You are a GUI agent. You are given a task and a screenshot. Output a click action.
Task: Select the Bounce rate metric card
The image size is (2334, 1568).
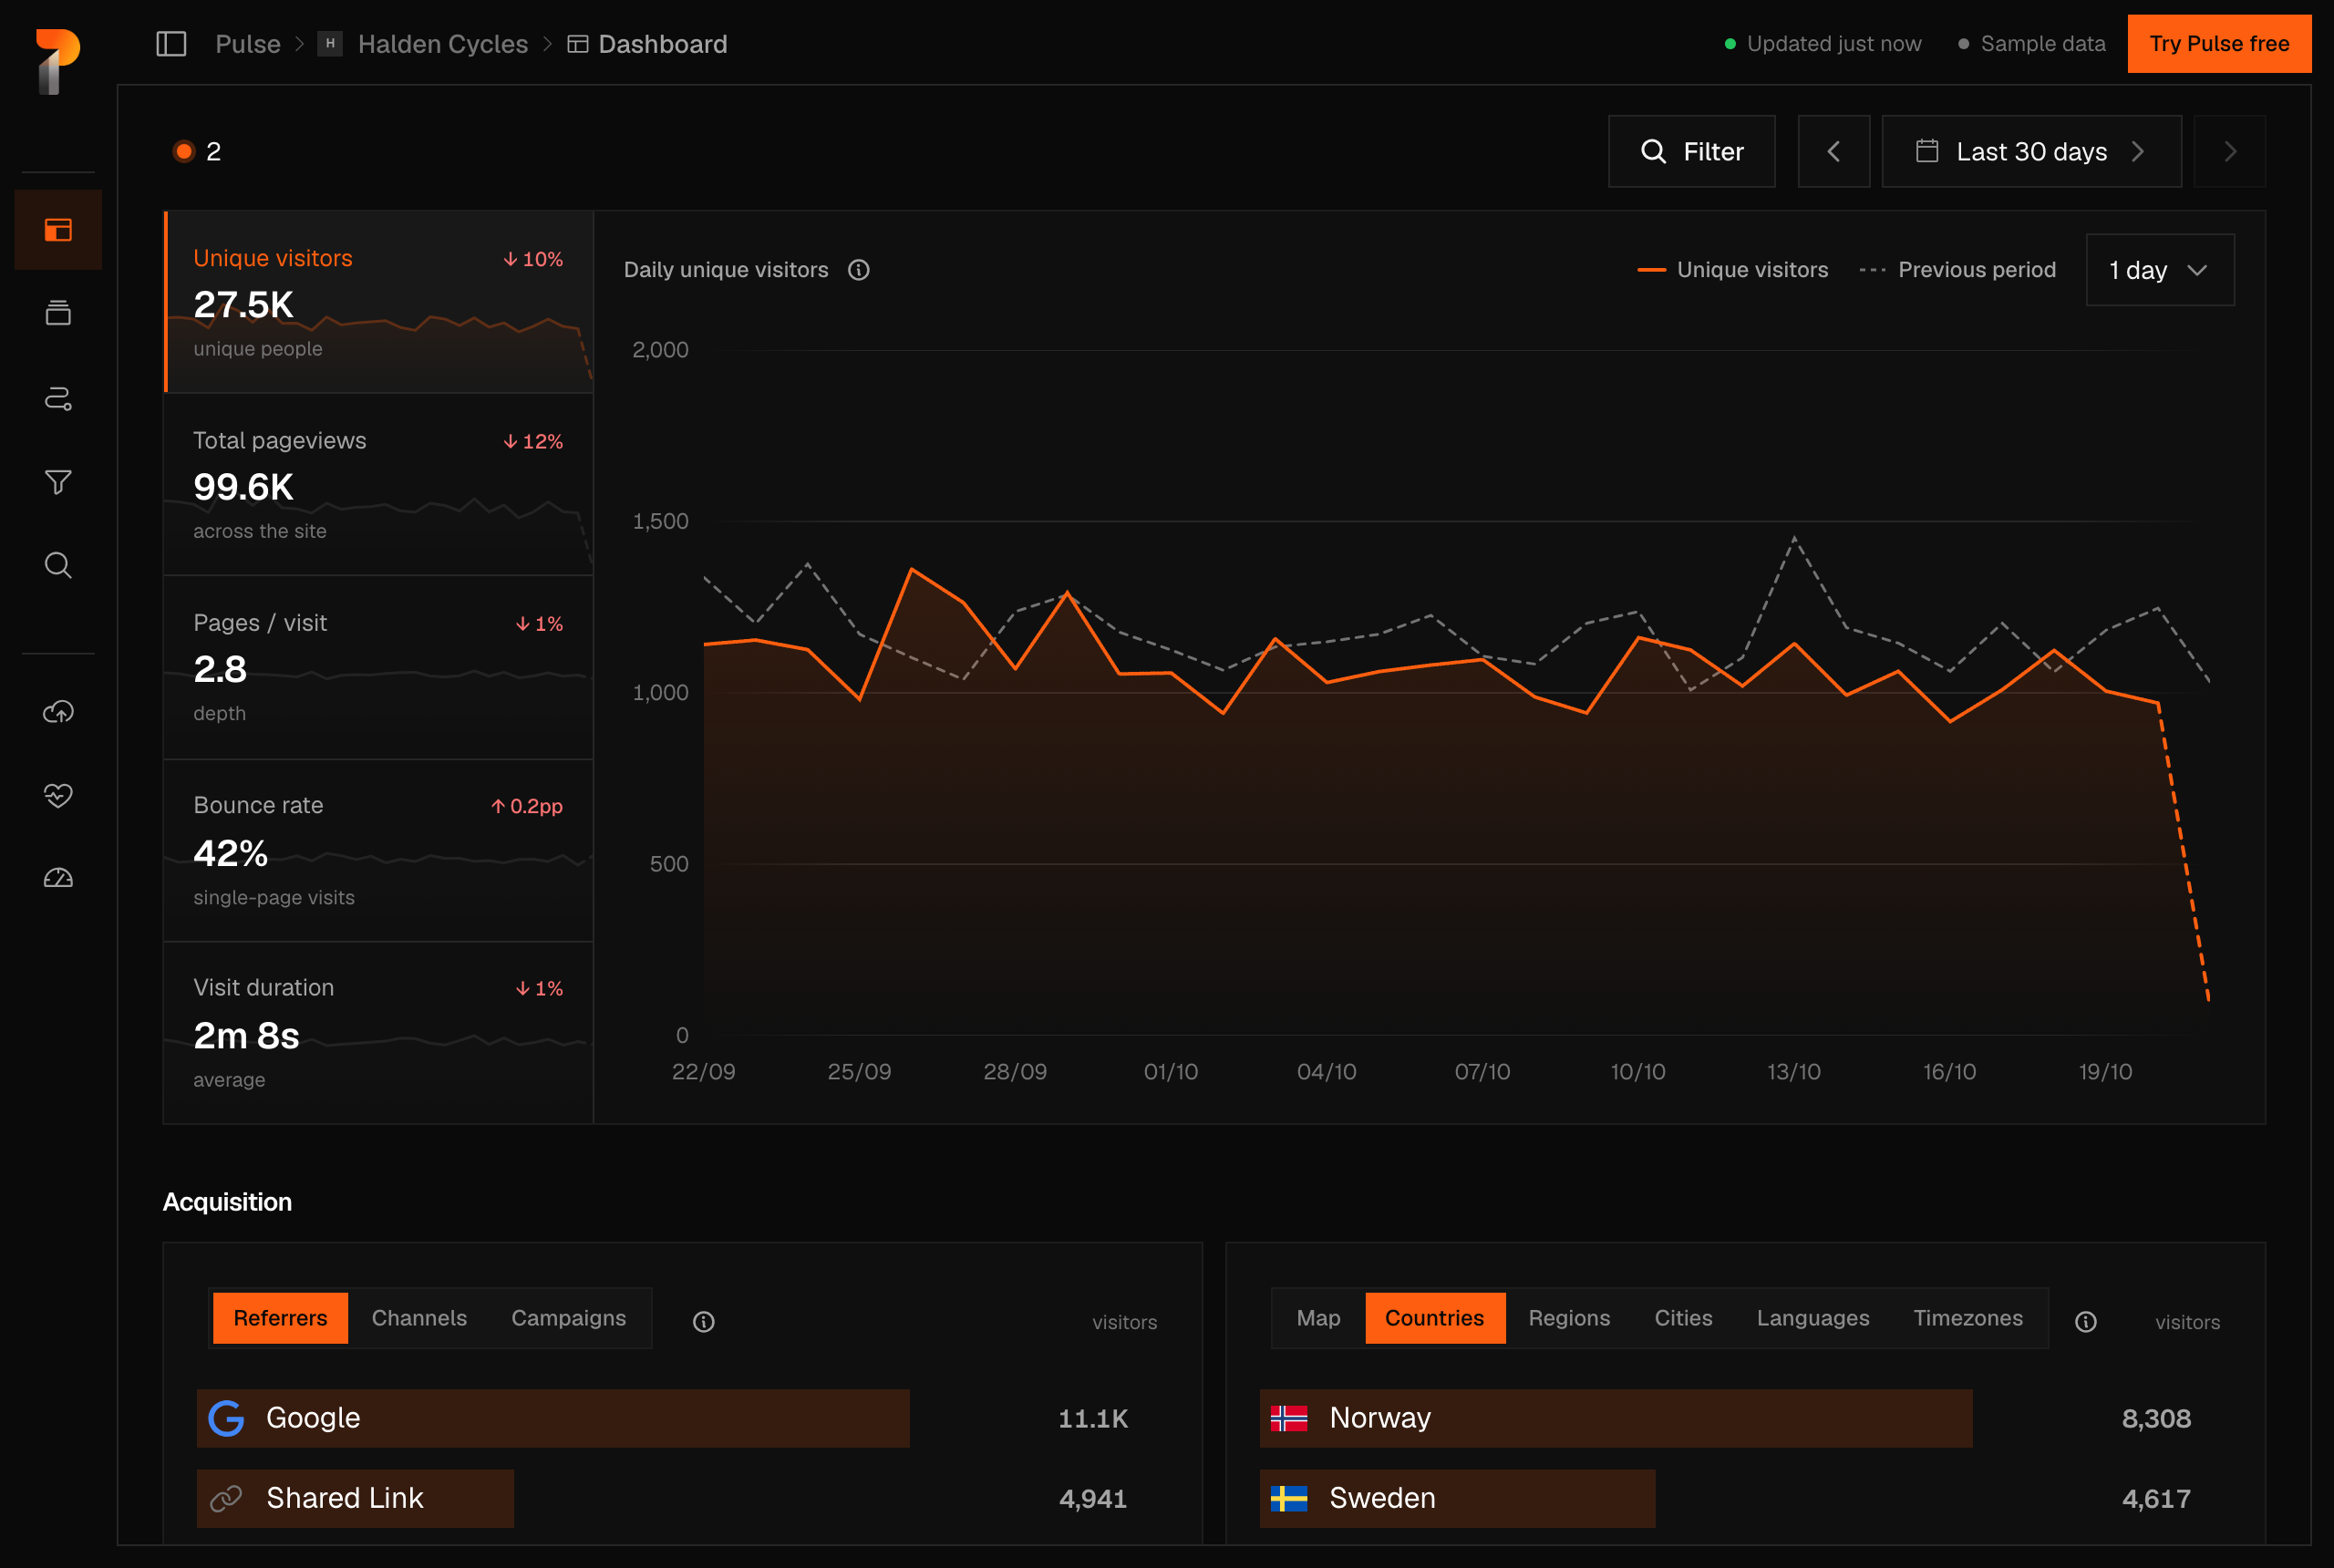(x=378, y=850)
